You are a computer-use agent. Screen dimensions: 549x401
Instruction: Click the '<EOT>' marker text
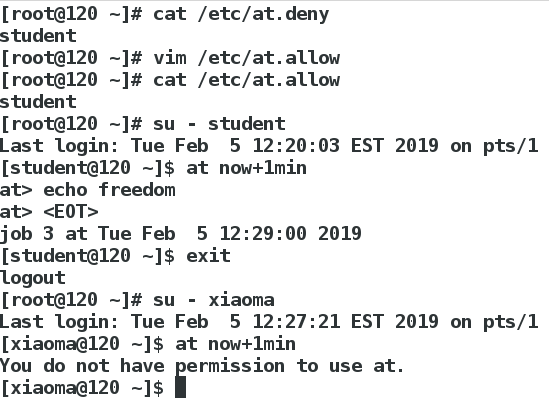click(71, 212)
